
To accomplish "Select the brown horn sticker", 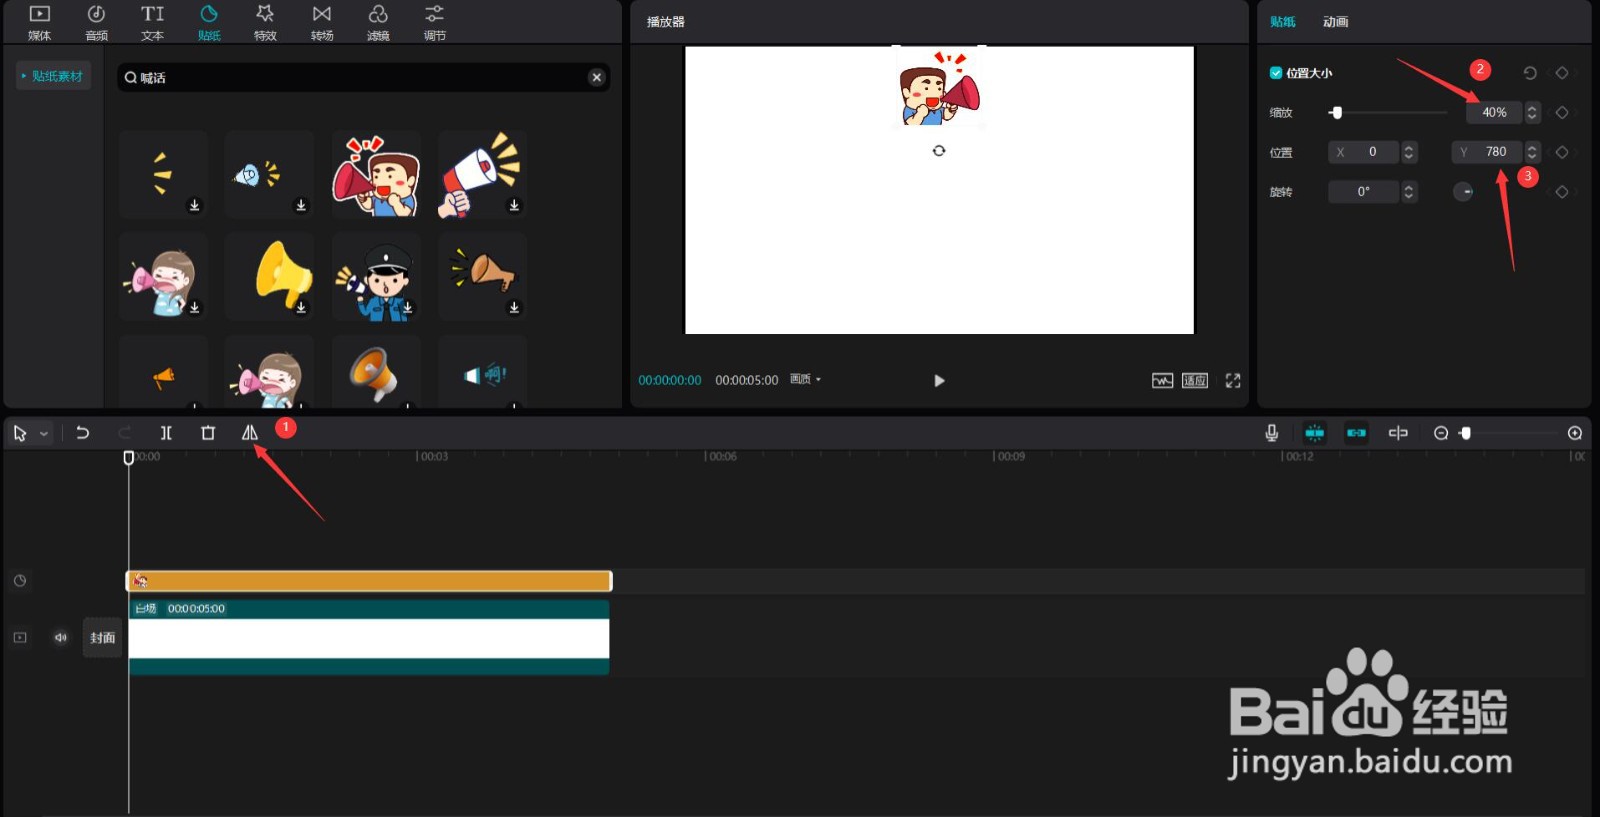I will 482,276.
